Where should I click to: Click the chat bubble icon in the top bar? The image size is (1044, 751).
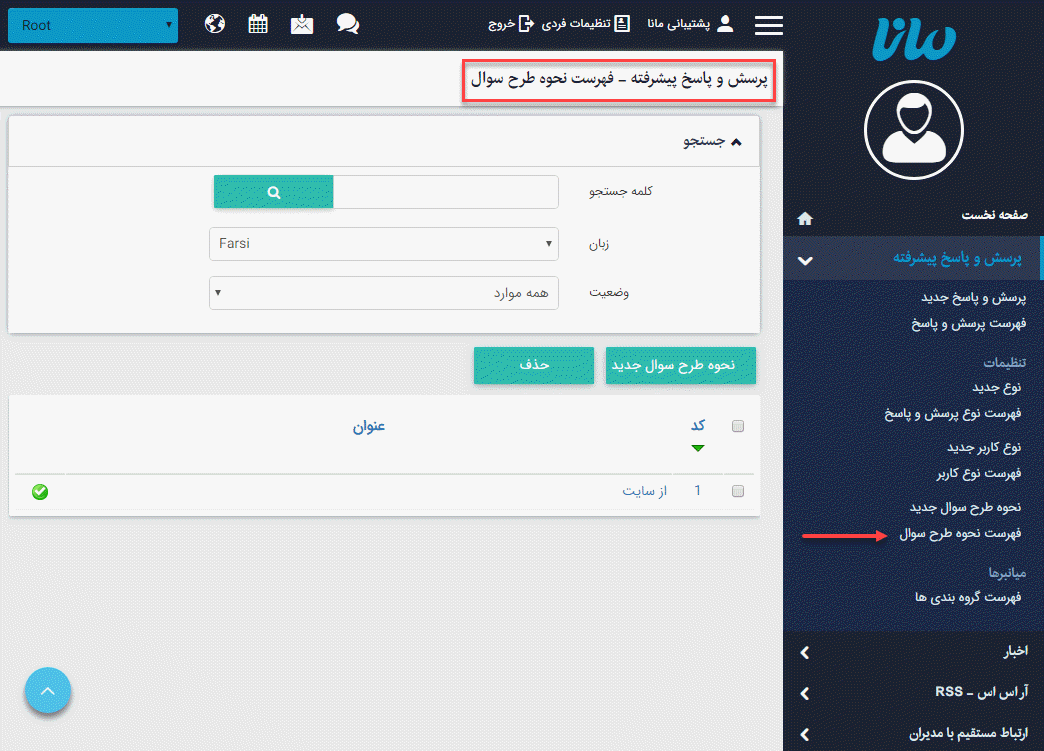tap(347, 23)
